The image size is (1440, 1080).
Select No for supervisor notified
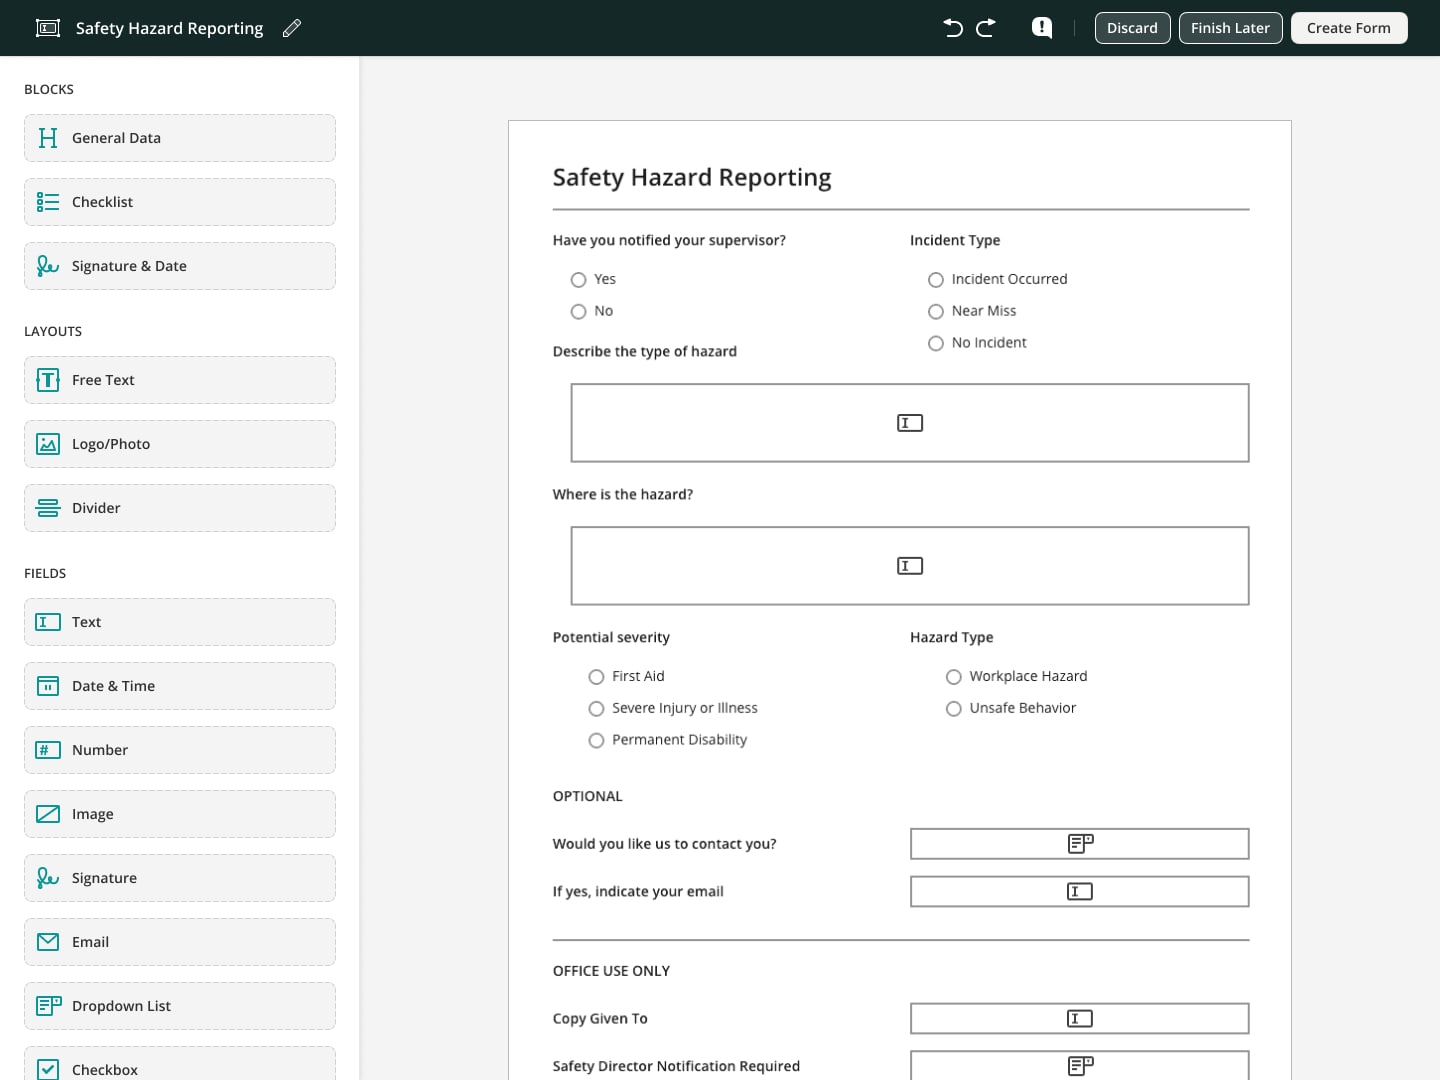578,312
